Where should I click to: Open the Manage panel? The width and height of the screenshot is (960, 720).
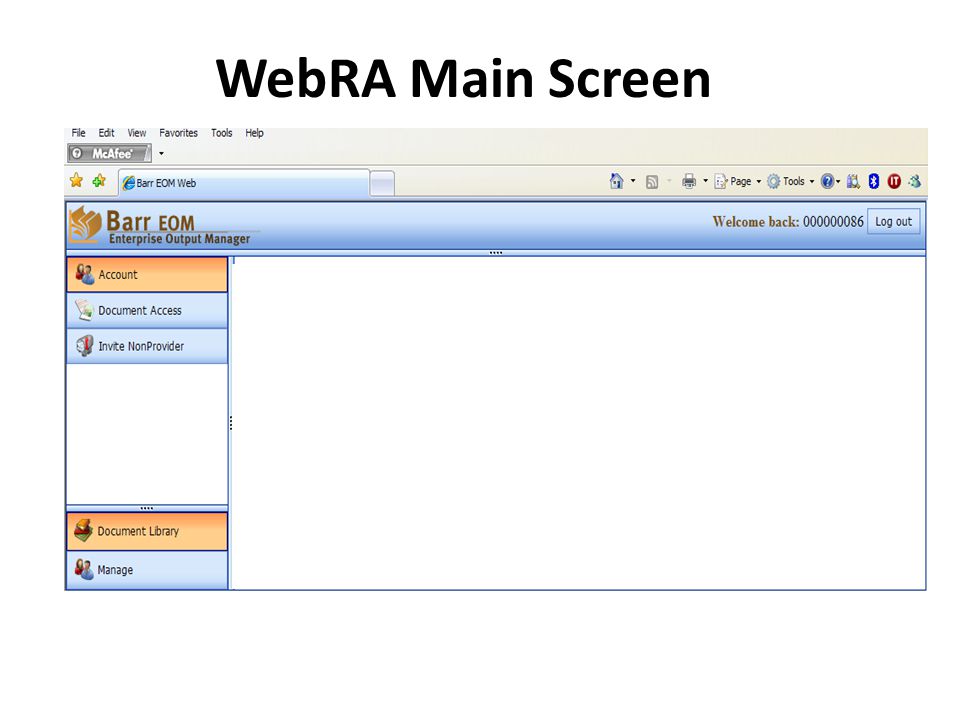(x=147, y=570)
